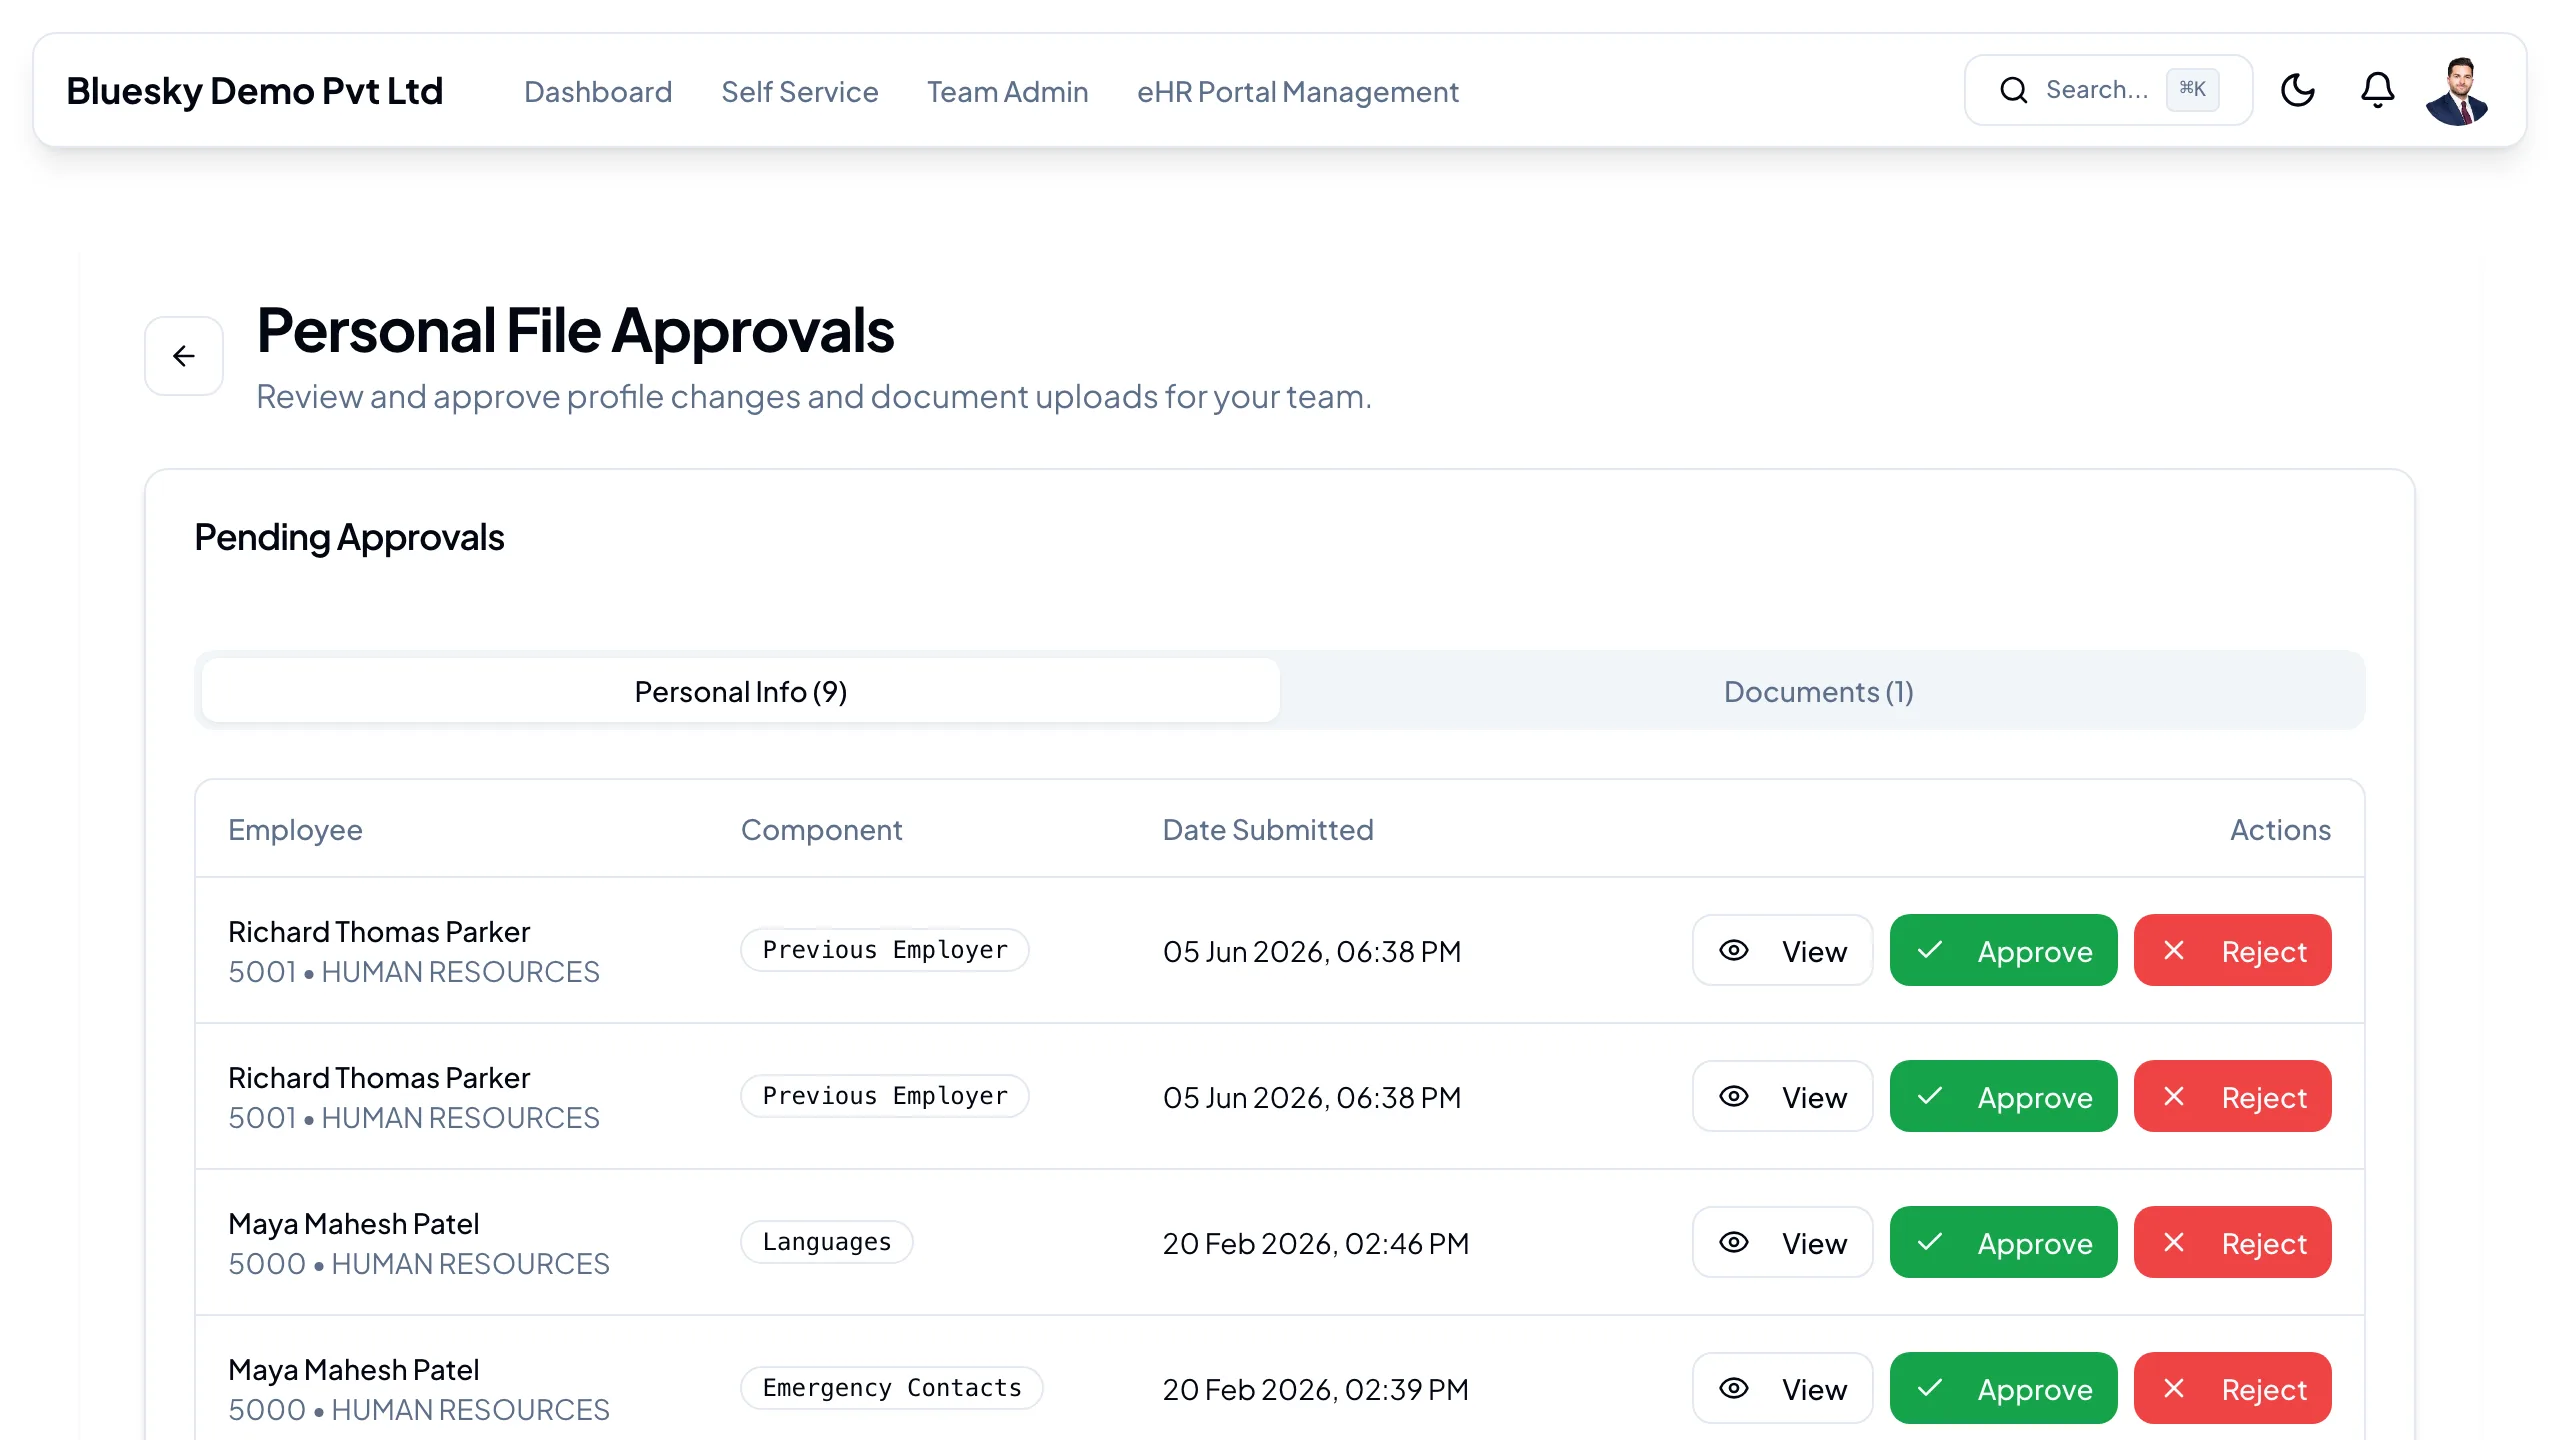This screenshot has width=2560, height=1440.
Task: Click the Search input field
Action: 2108,90
